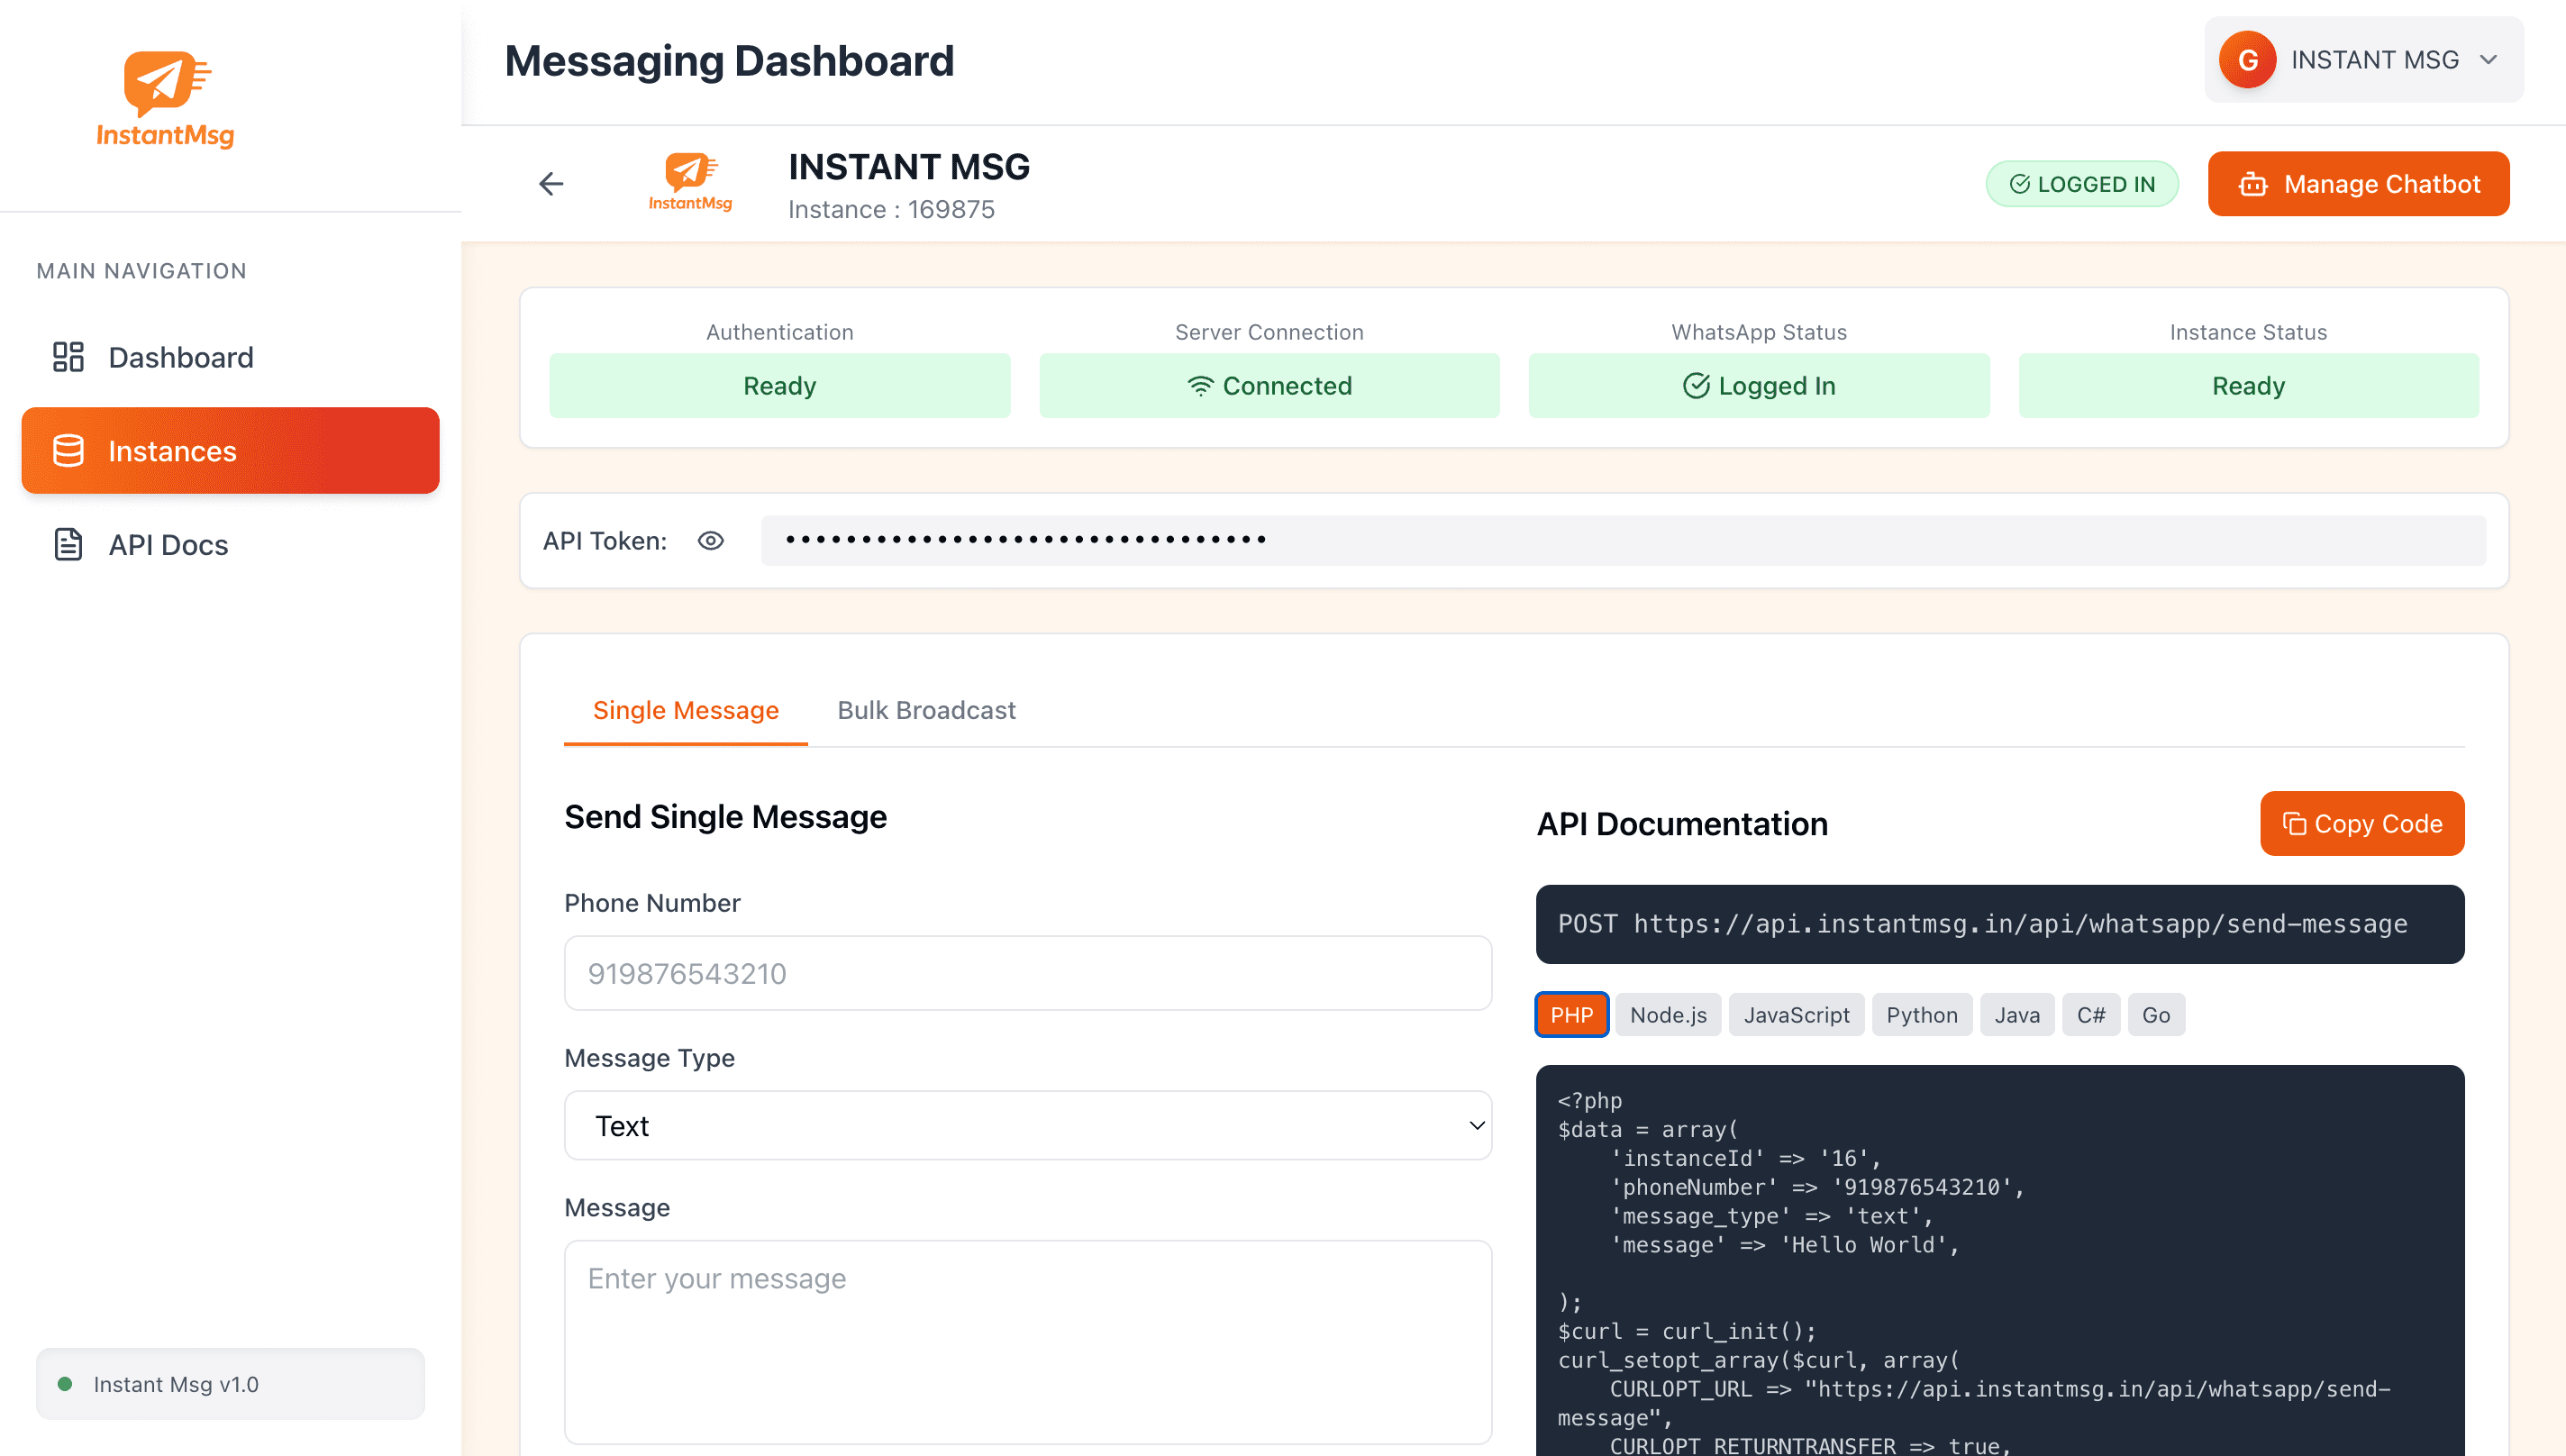The height and width of the screenshot is (1456, 2566).
Task: Switch code sample to Node.js
Action: [x=1667, y=1015]
